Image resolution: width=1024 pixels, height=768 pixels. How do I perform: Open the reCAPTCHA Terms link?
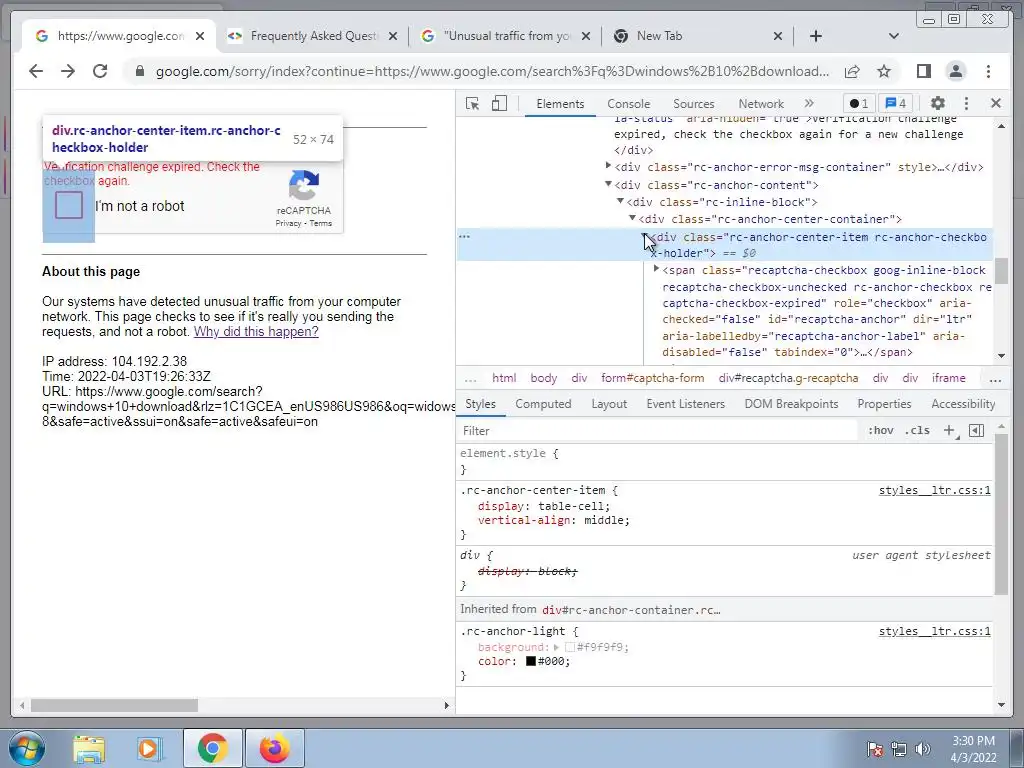click(x=321, y=223)
